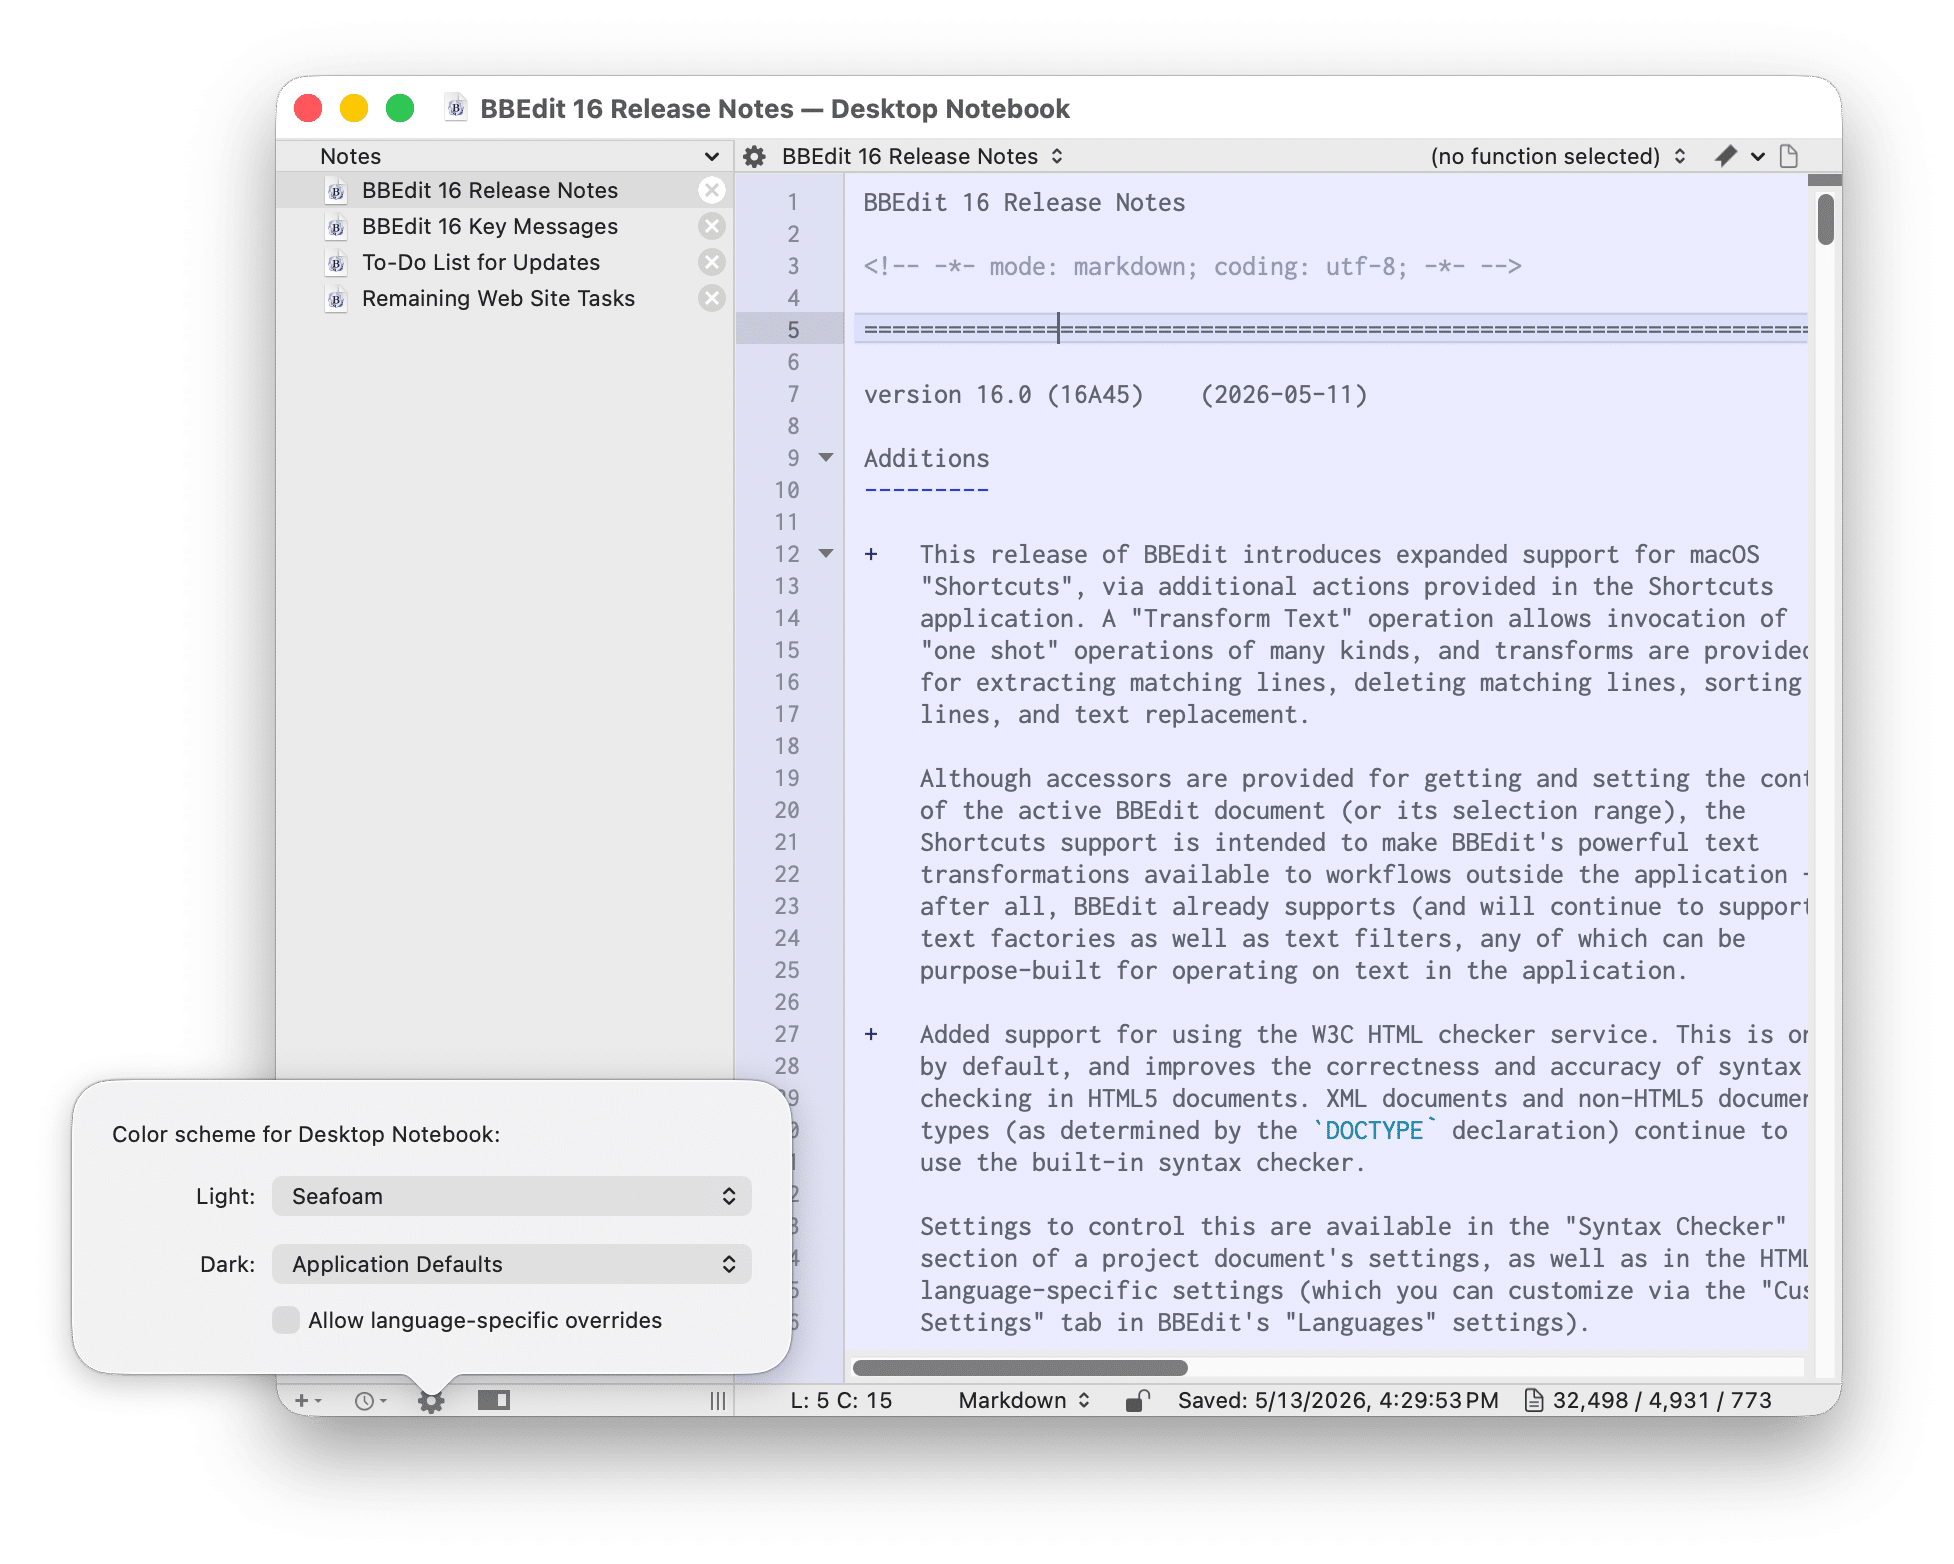Viewport: 1954px width, 1564px height.
Task: Enable Allow language-specific overrides checkbox
Action: pos(286,1320)
